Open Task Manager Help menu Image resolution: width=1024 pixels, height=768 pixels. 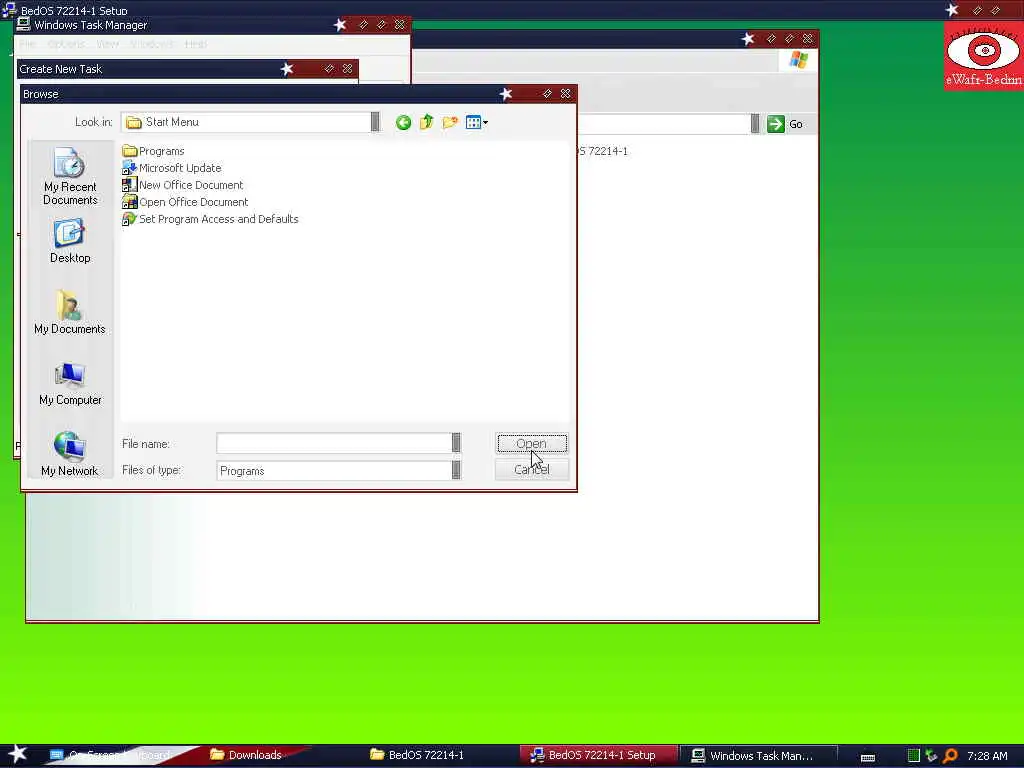tap(196, 44)
